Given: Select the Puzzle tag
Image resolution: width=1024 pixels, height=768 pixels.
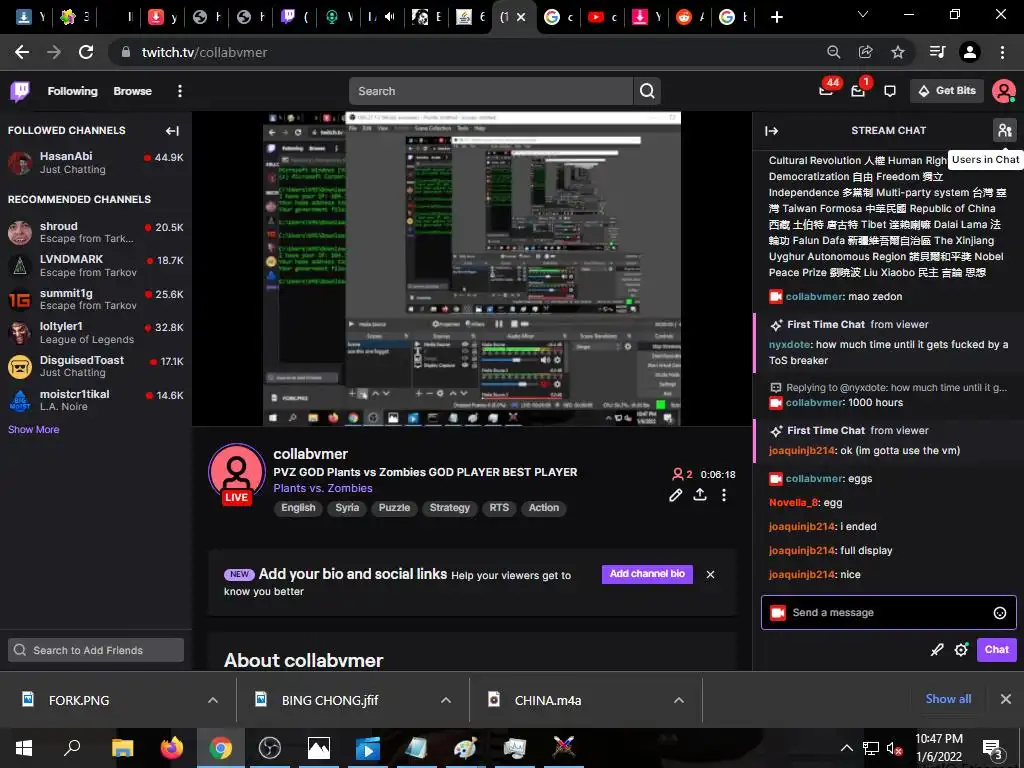Looking at the screenshot, I should [394, 508].
